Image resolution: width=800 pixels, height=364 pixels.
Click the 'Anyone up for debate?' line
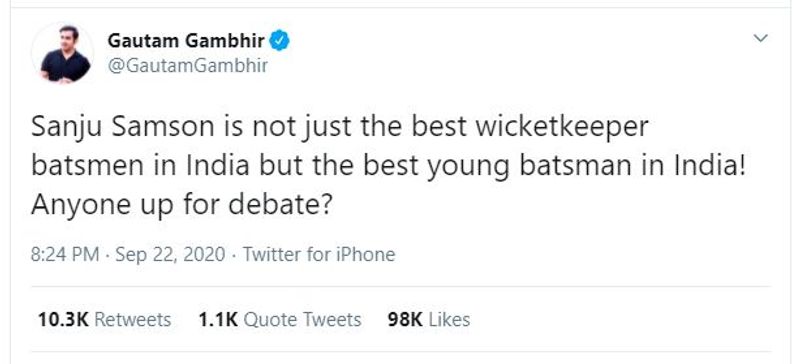[x=182, y=205]
